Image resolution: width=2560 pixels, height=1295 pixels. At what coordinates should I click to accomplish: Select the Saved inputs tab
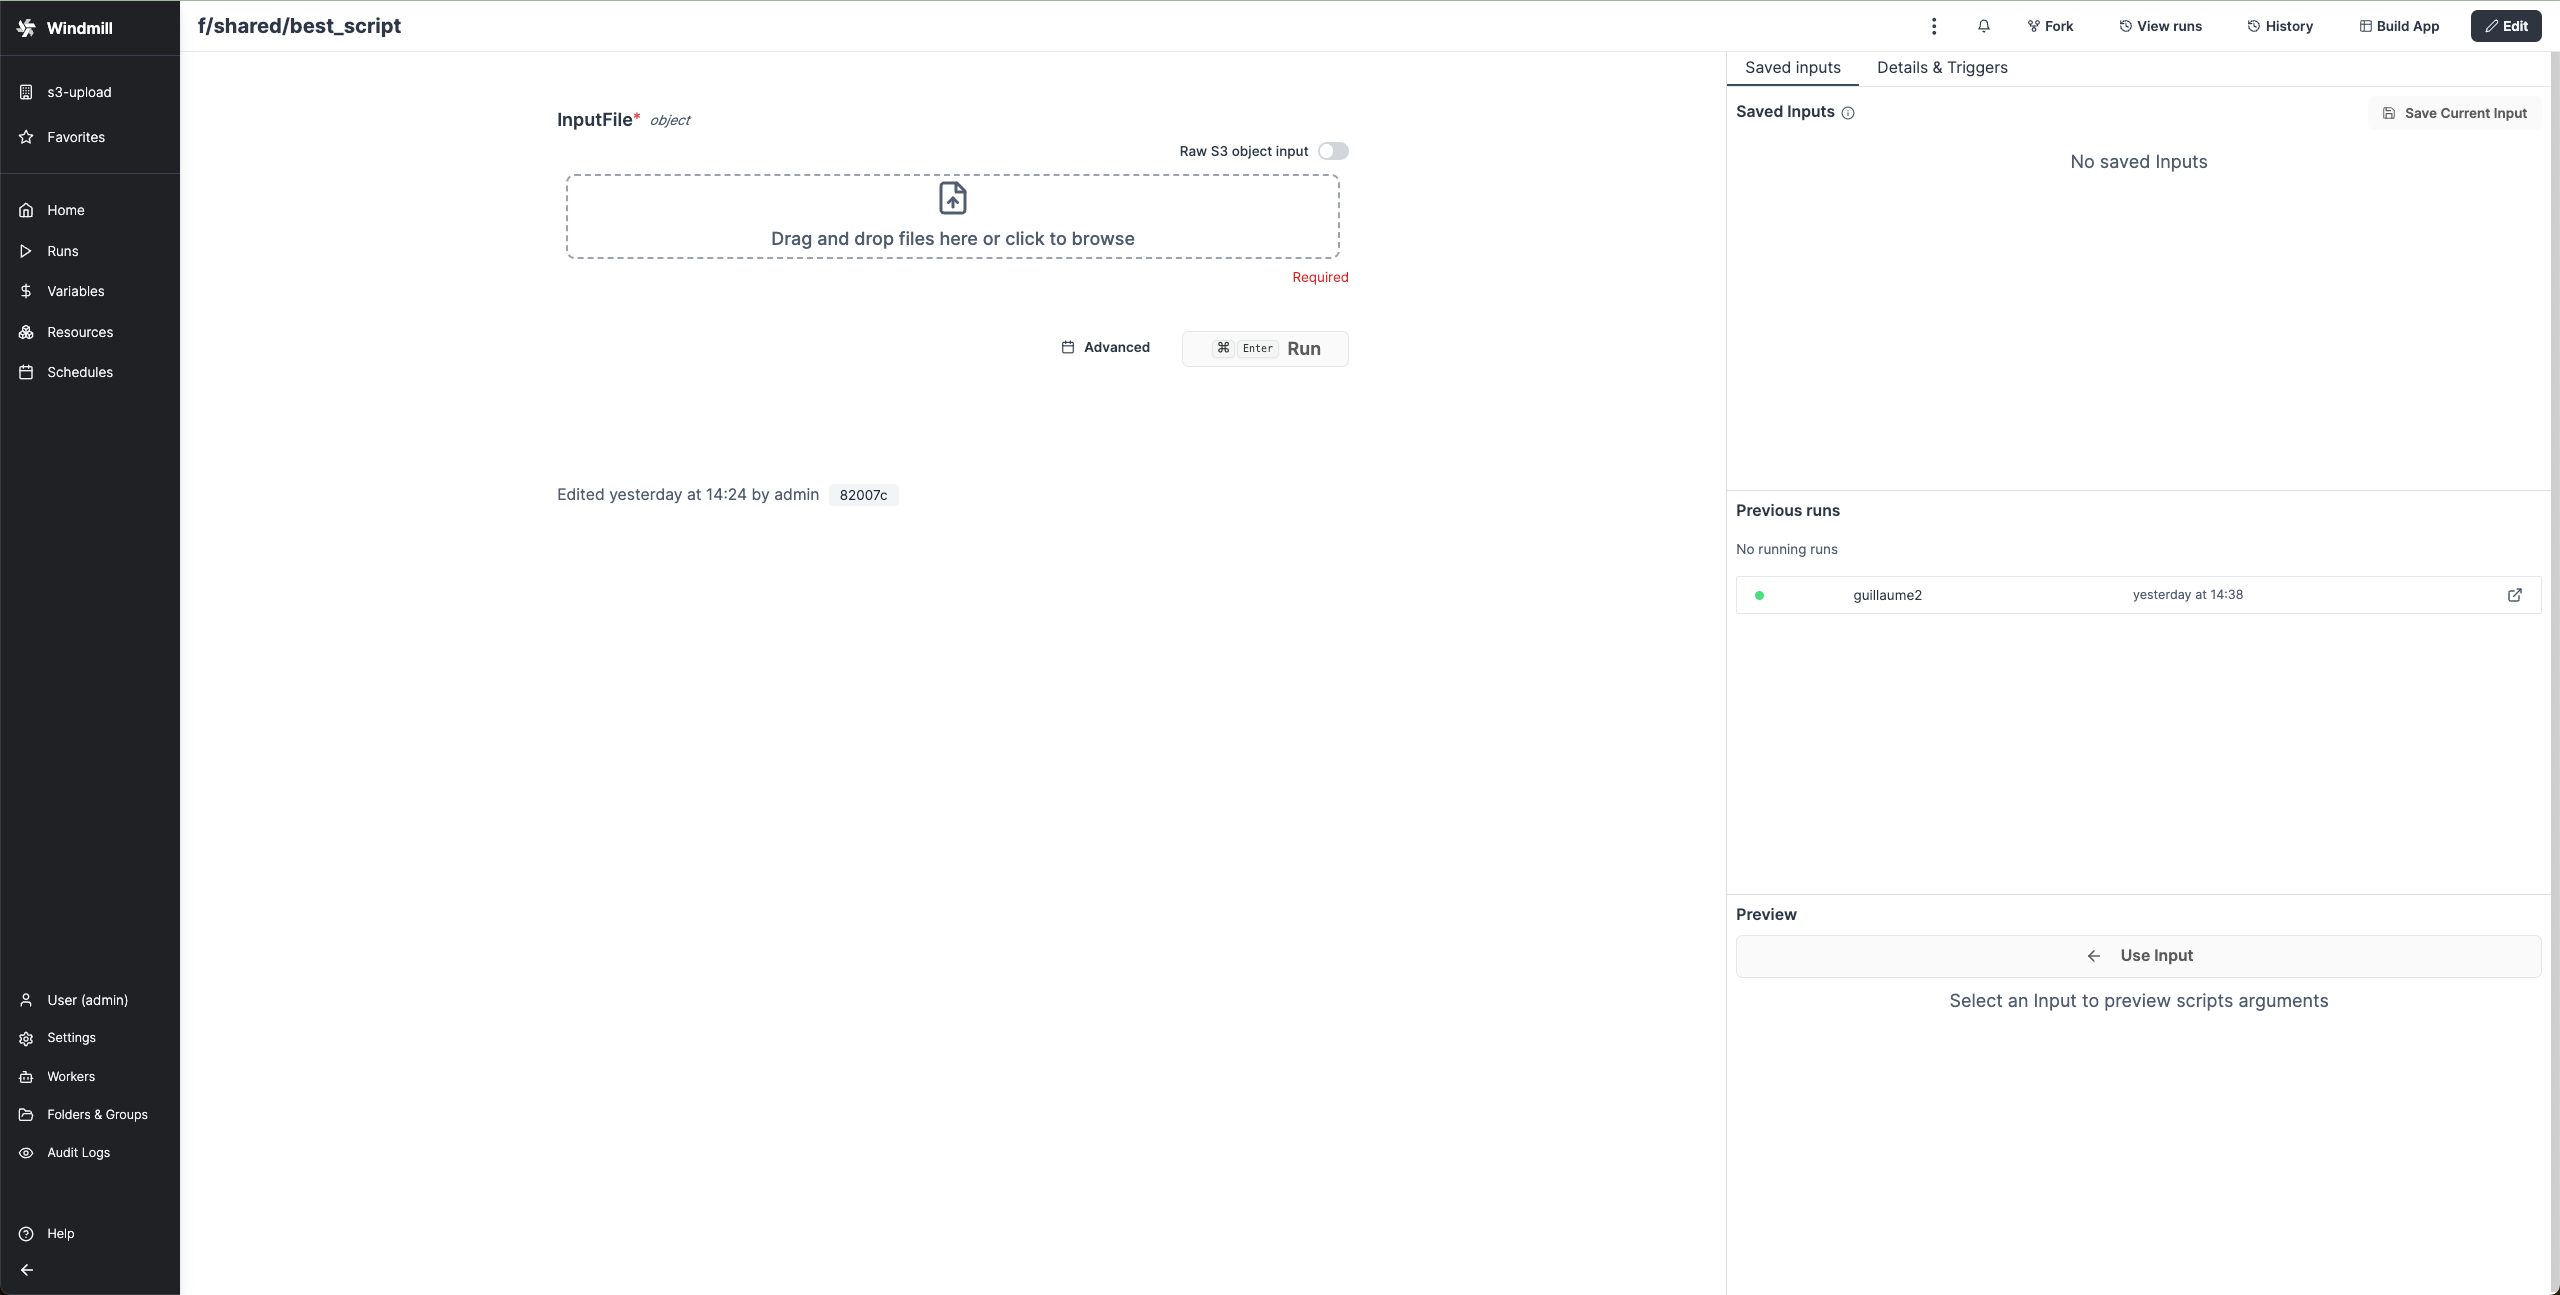(1792, 68)
